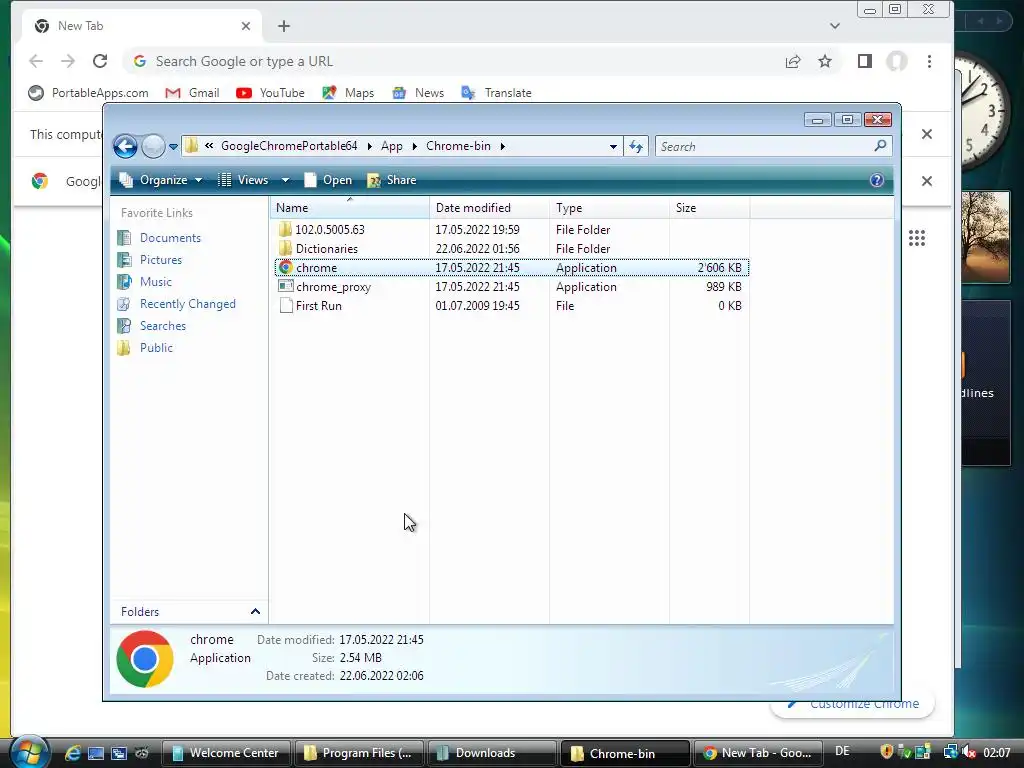Sort by Size column header
The image size is (1024, 768).
[x=709, y=208]
